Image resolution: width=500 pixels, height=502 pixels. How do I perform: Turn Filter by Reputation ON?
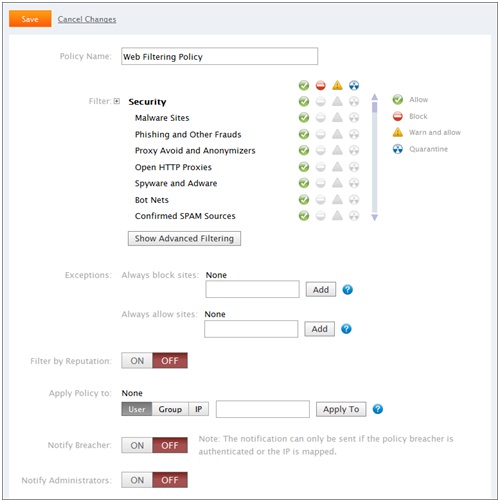(137, 361)
